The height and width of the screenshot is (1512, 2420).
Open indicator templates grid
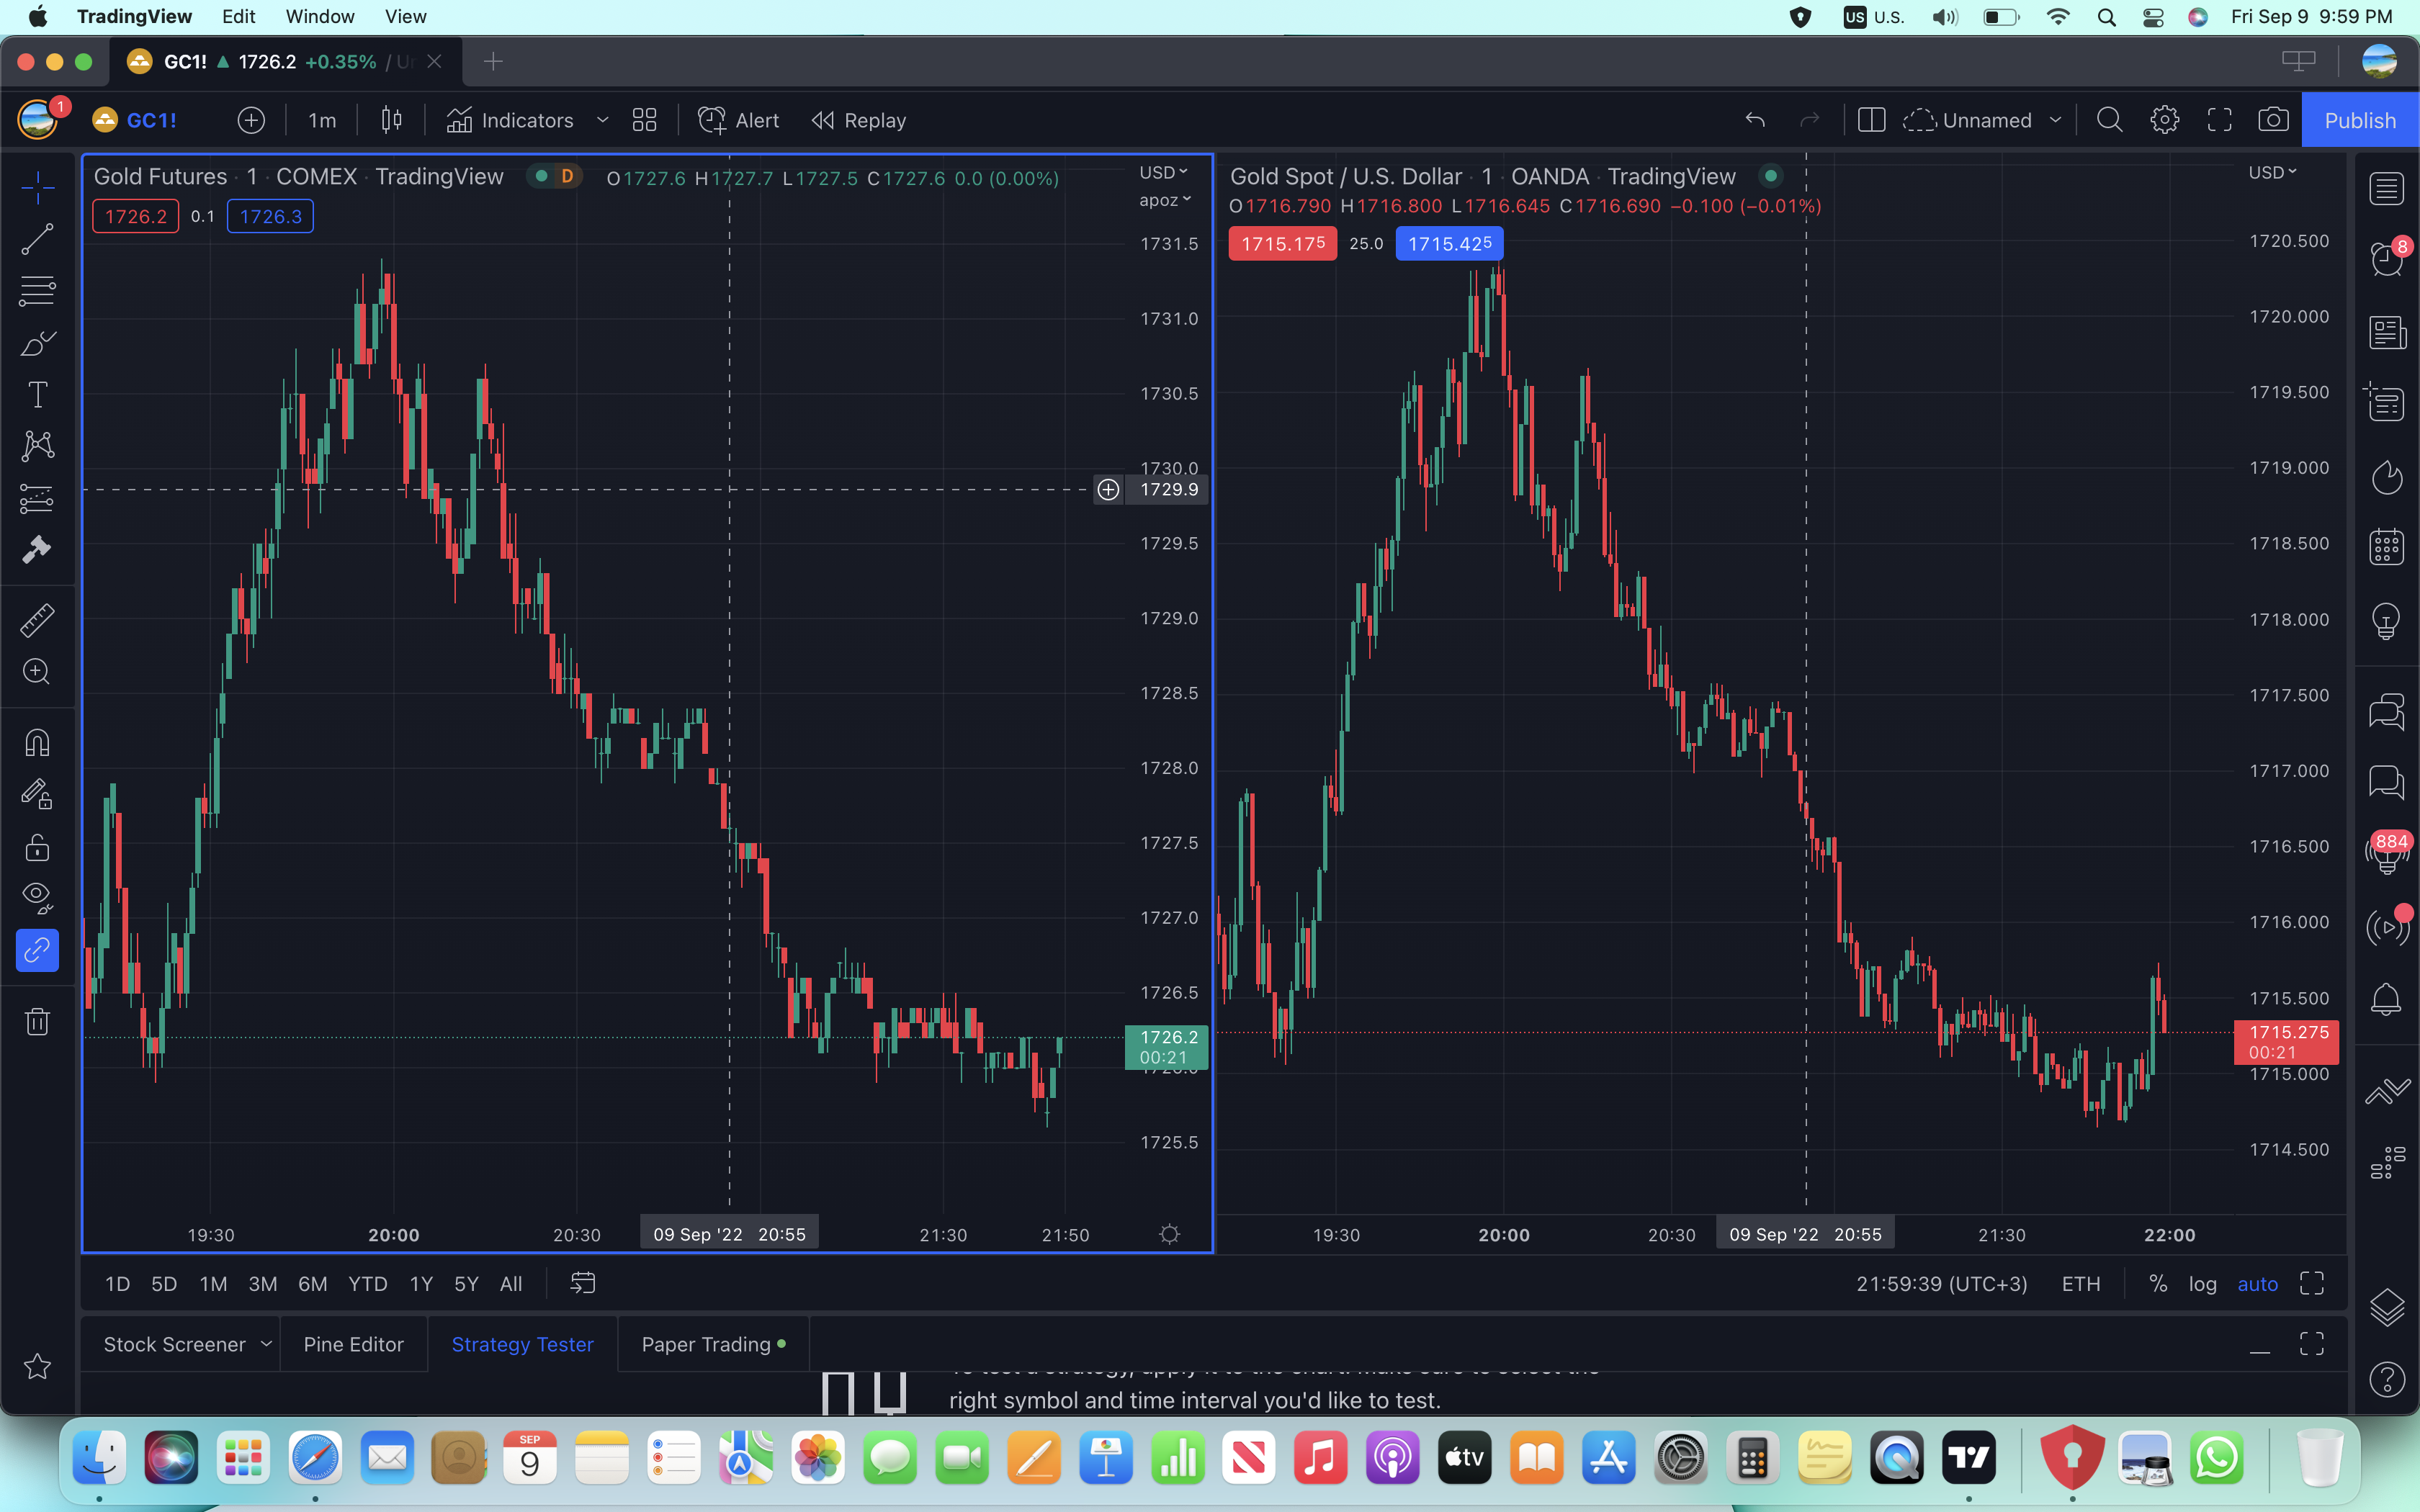point(645,120)
